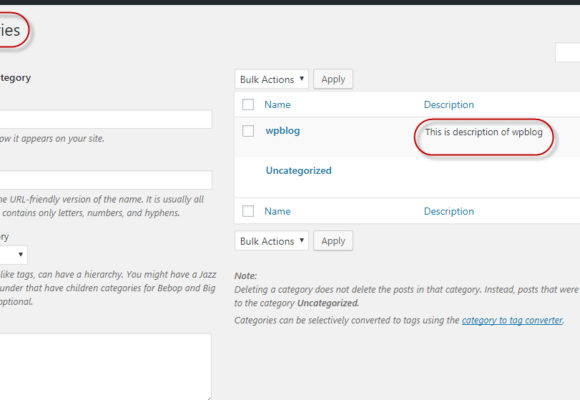Sort by Description column header
Image resolution: width=580 pixels, height=400 pixels.
click(x=449, y=105)
